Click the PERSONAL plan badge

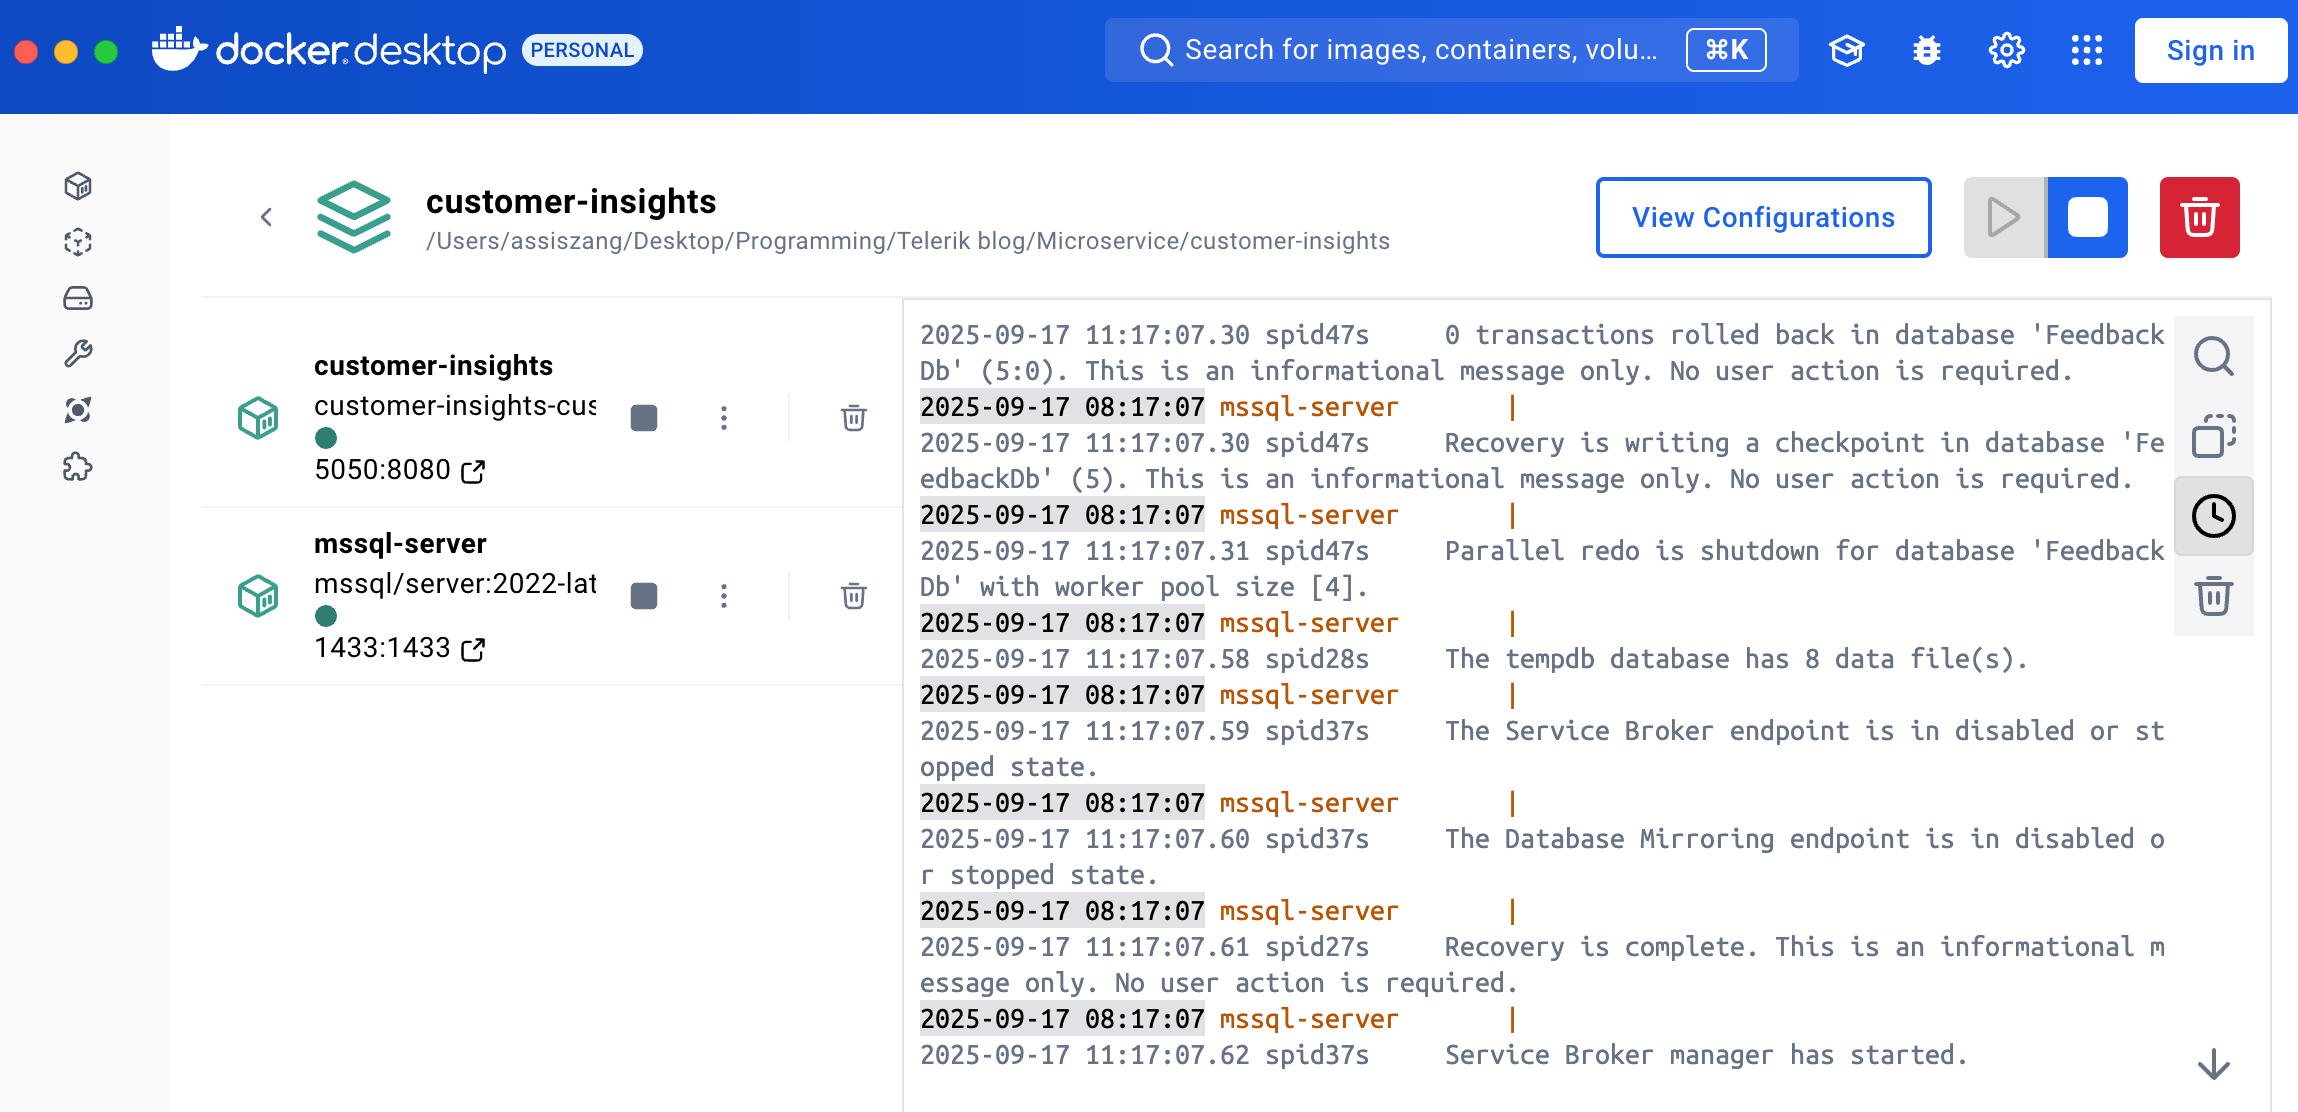coord(582,50)
